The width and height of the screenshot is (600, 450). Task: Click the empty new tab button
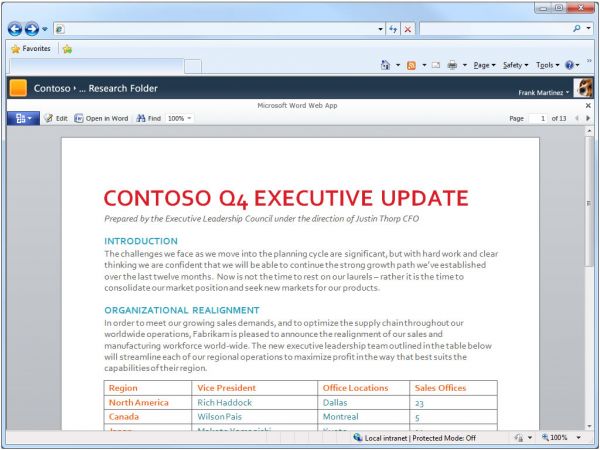193,66
